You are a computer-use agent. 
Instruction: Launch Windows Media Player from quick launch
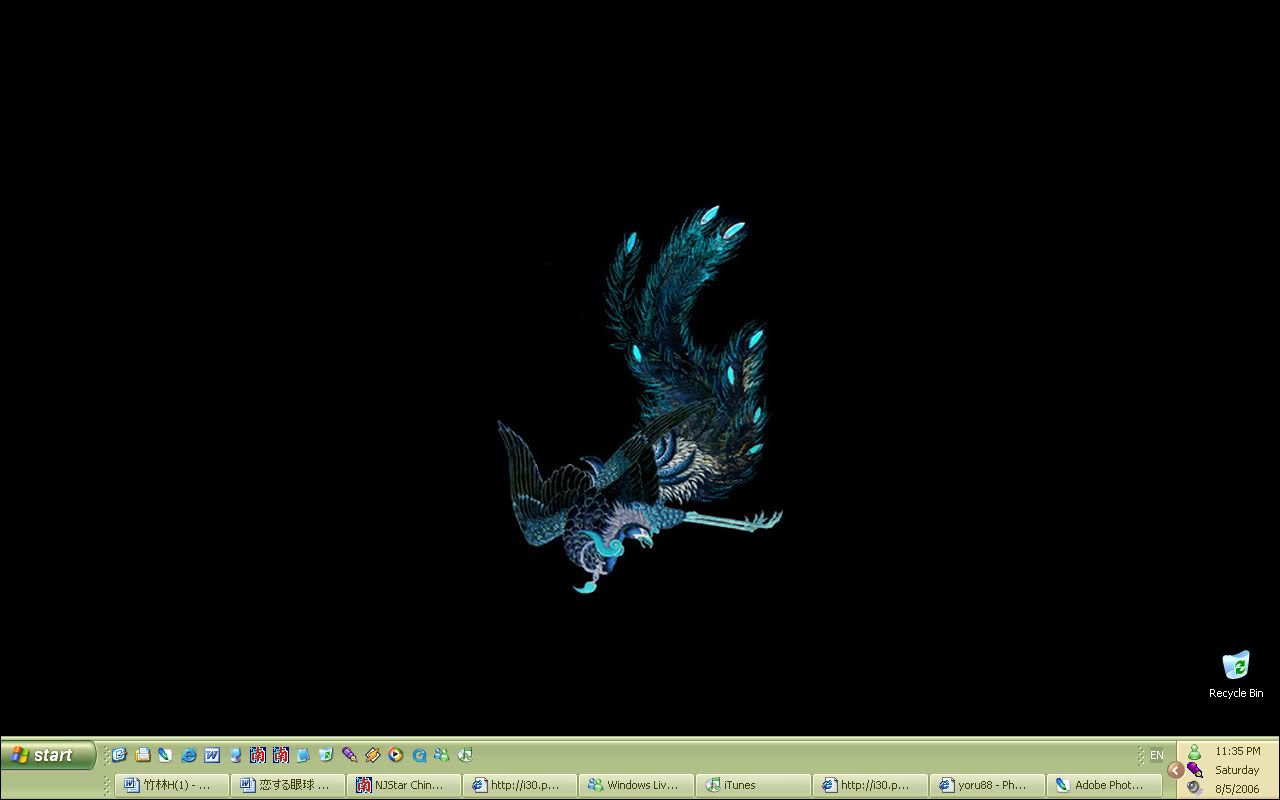click(395, 755)
